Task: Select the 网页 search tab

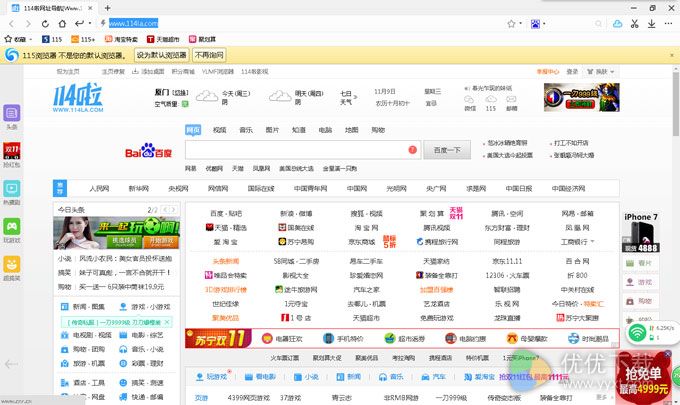Action: pyautogui.click(x=193, y=130)
